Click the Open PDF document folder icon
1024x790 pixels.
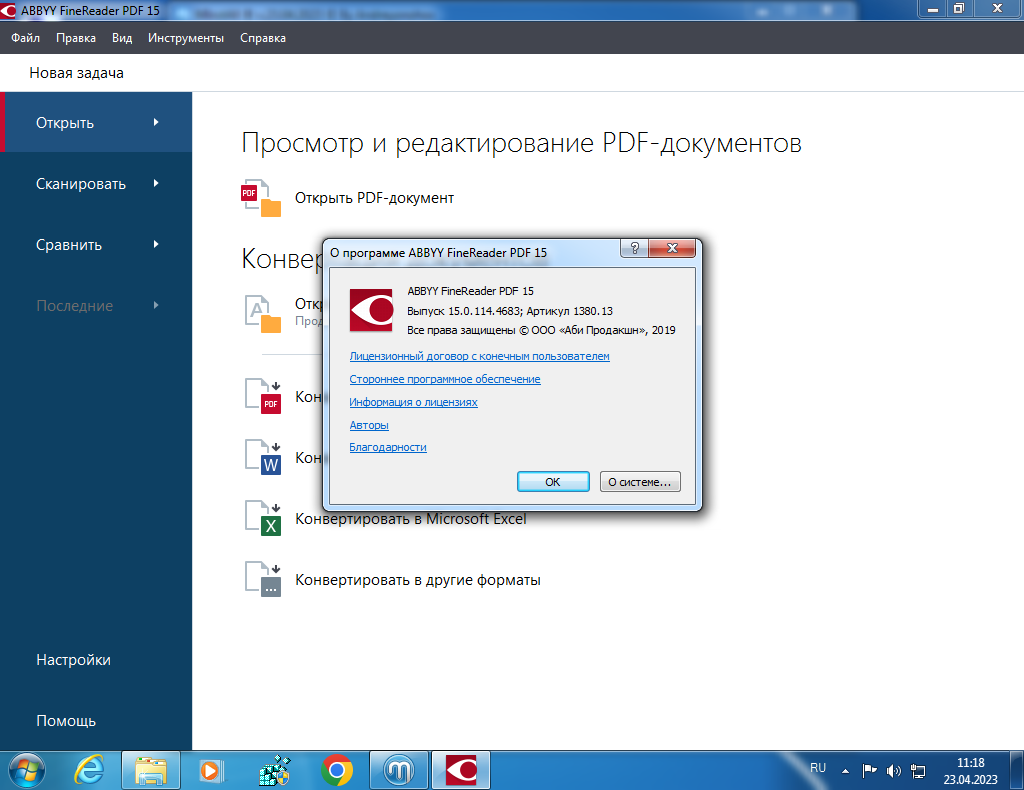click(261, 198)
